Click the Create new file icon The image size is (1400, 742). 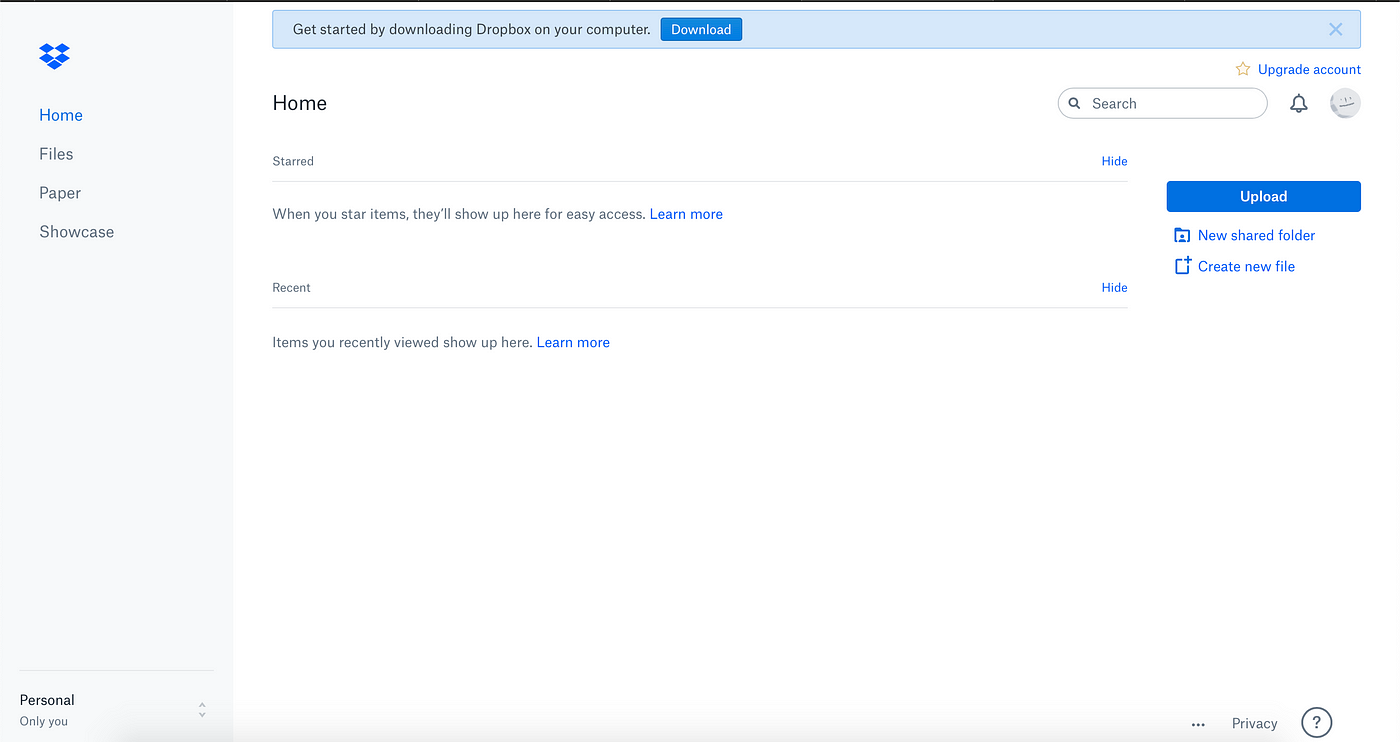point(1182,266)
